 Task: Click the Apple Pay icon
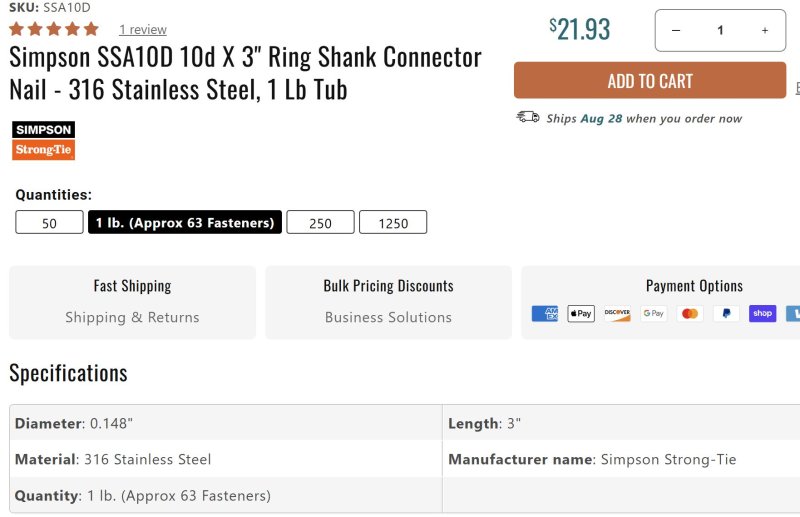point(581,314)
